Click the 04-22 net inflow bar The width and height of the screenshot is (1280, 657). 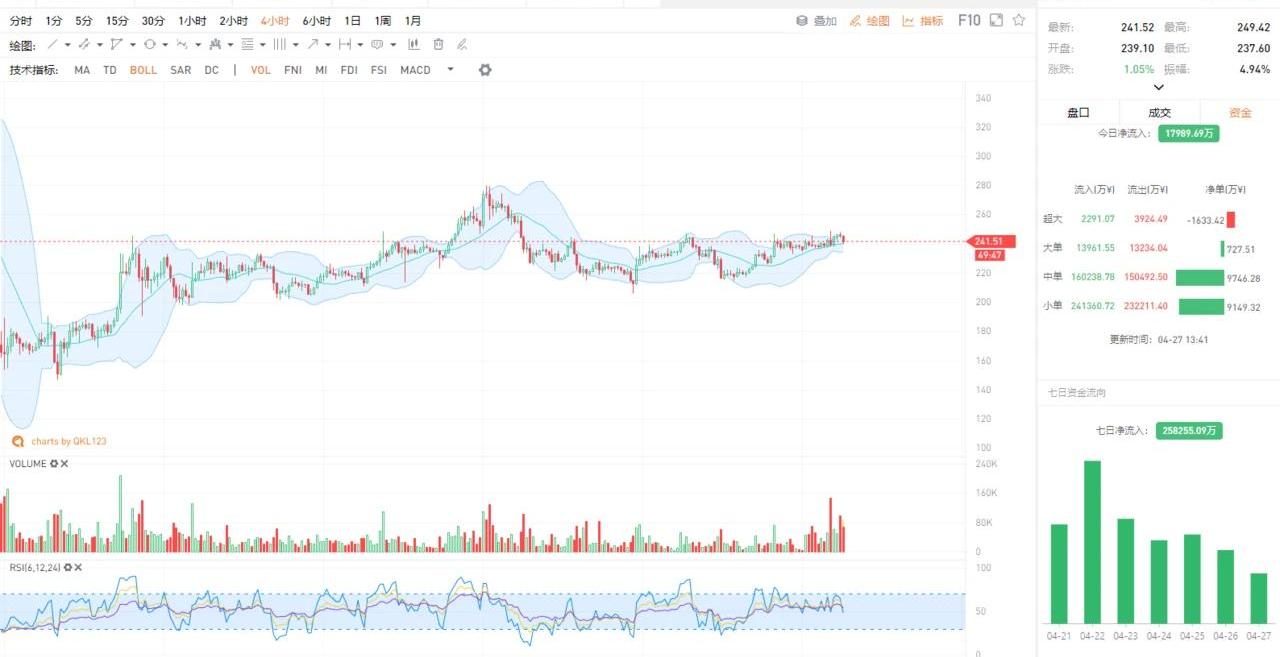pos(1092,541)
